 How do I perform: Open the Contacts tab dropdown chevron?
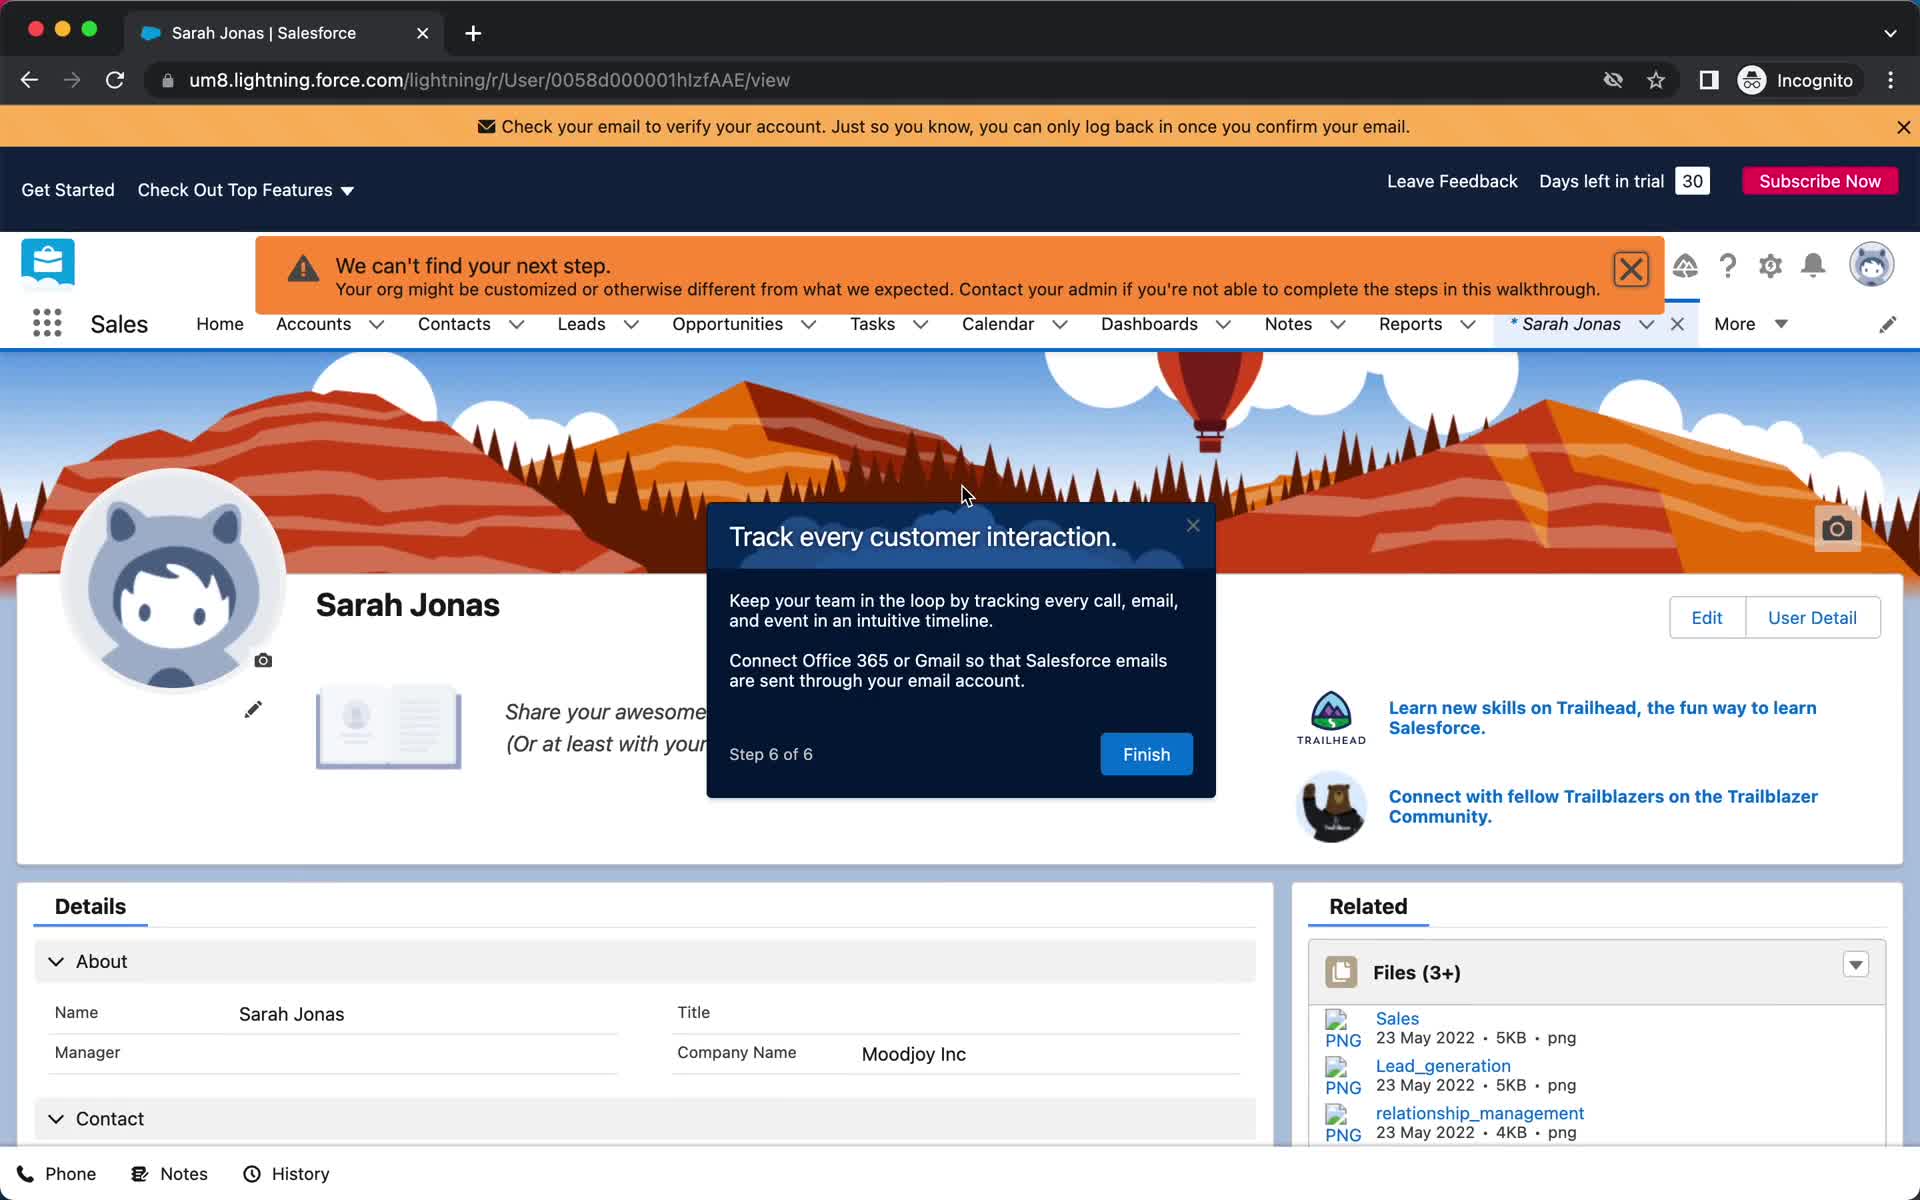pyautogui.click(x=517, y=324)
